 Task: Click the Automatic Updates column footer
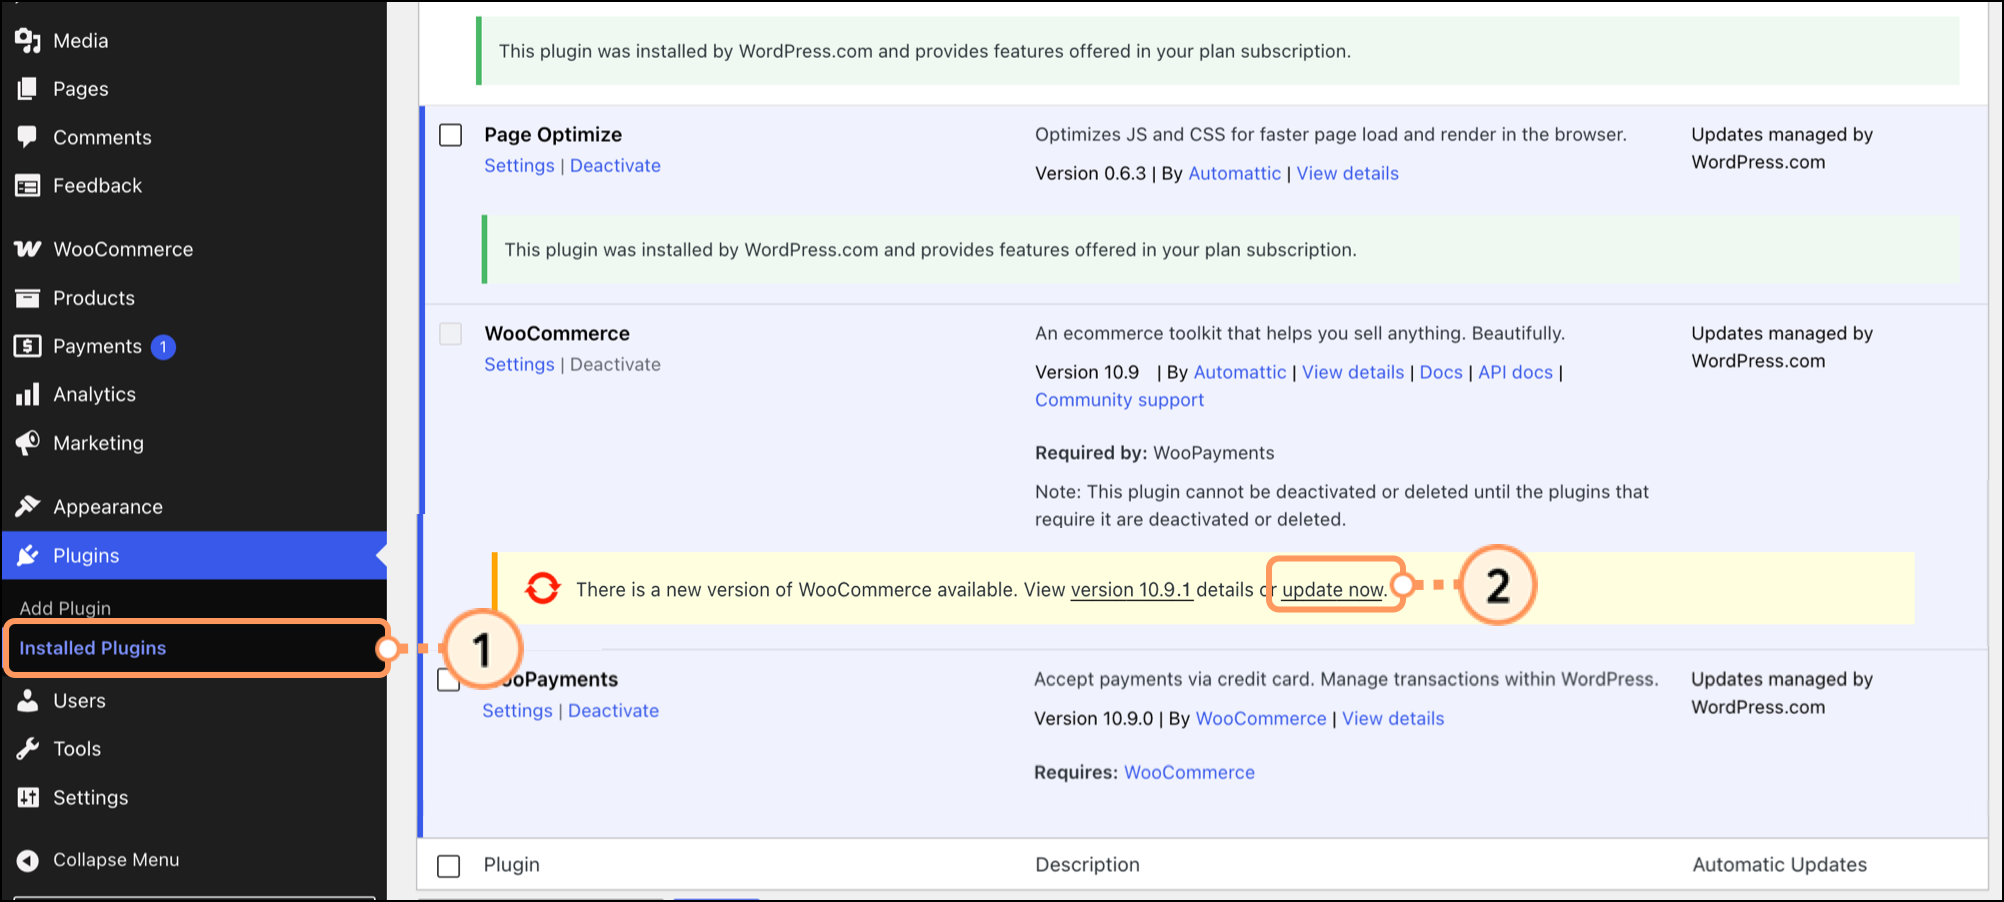click(x=1779, y=865)
